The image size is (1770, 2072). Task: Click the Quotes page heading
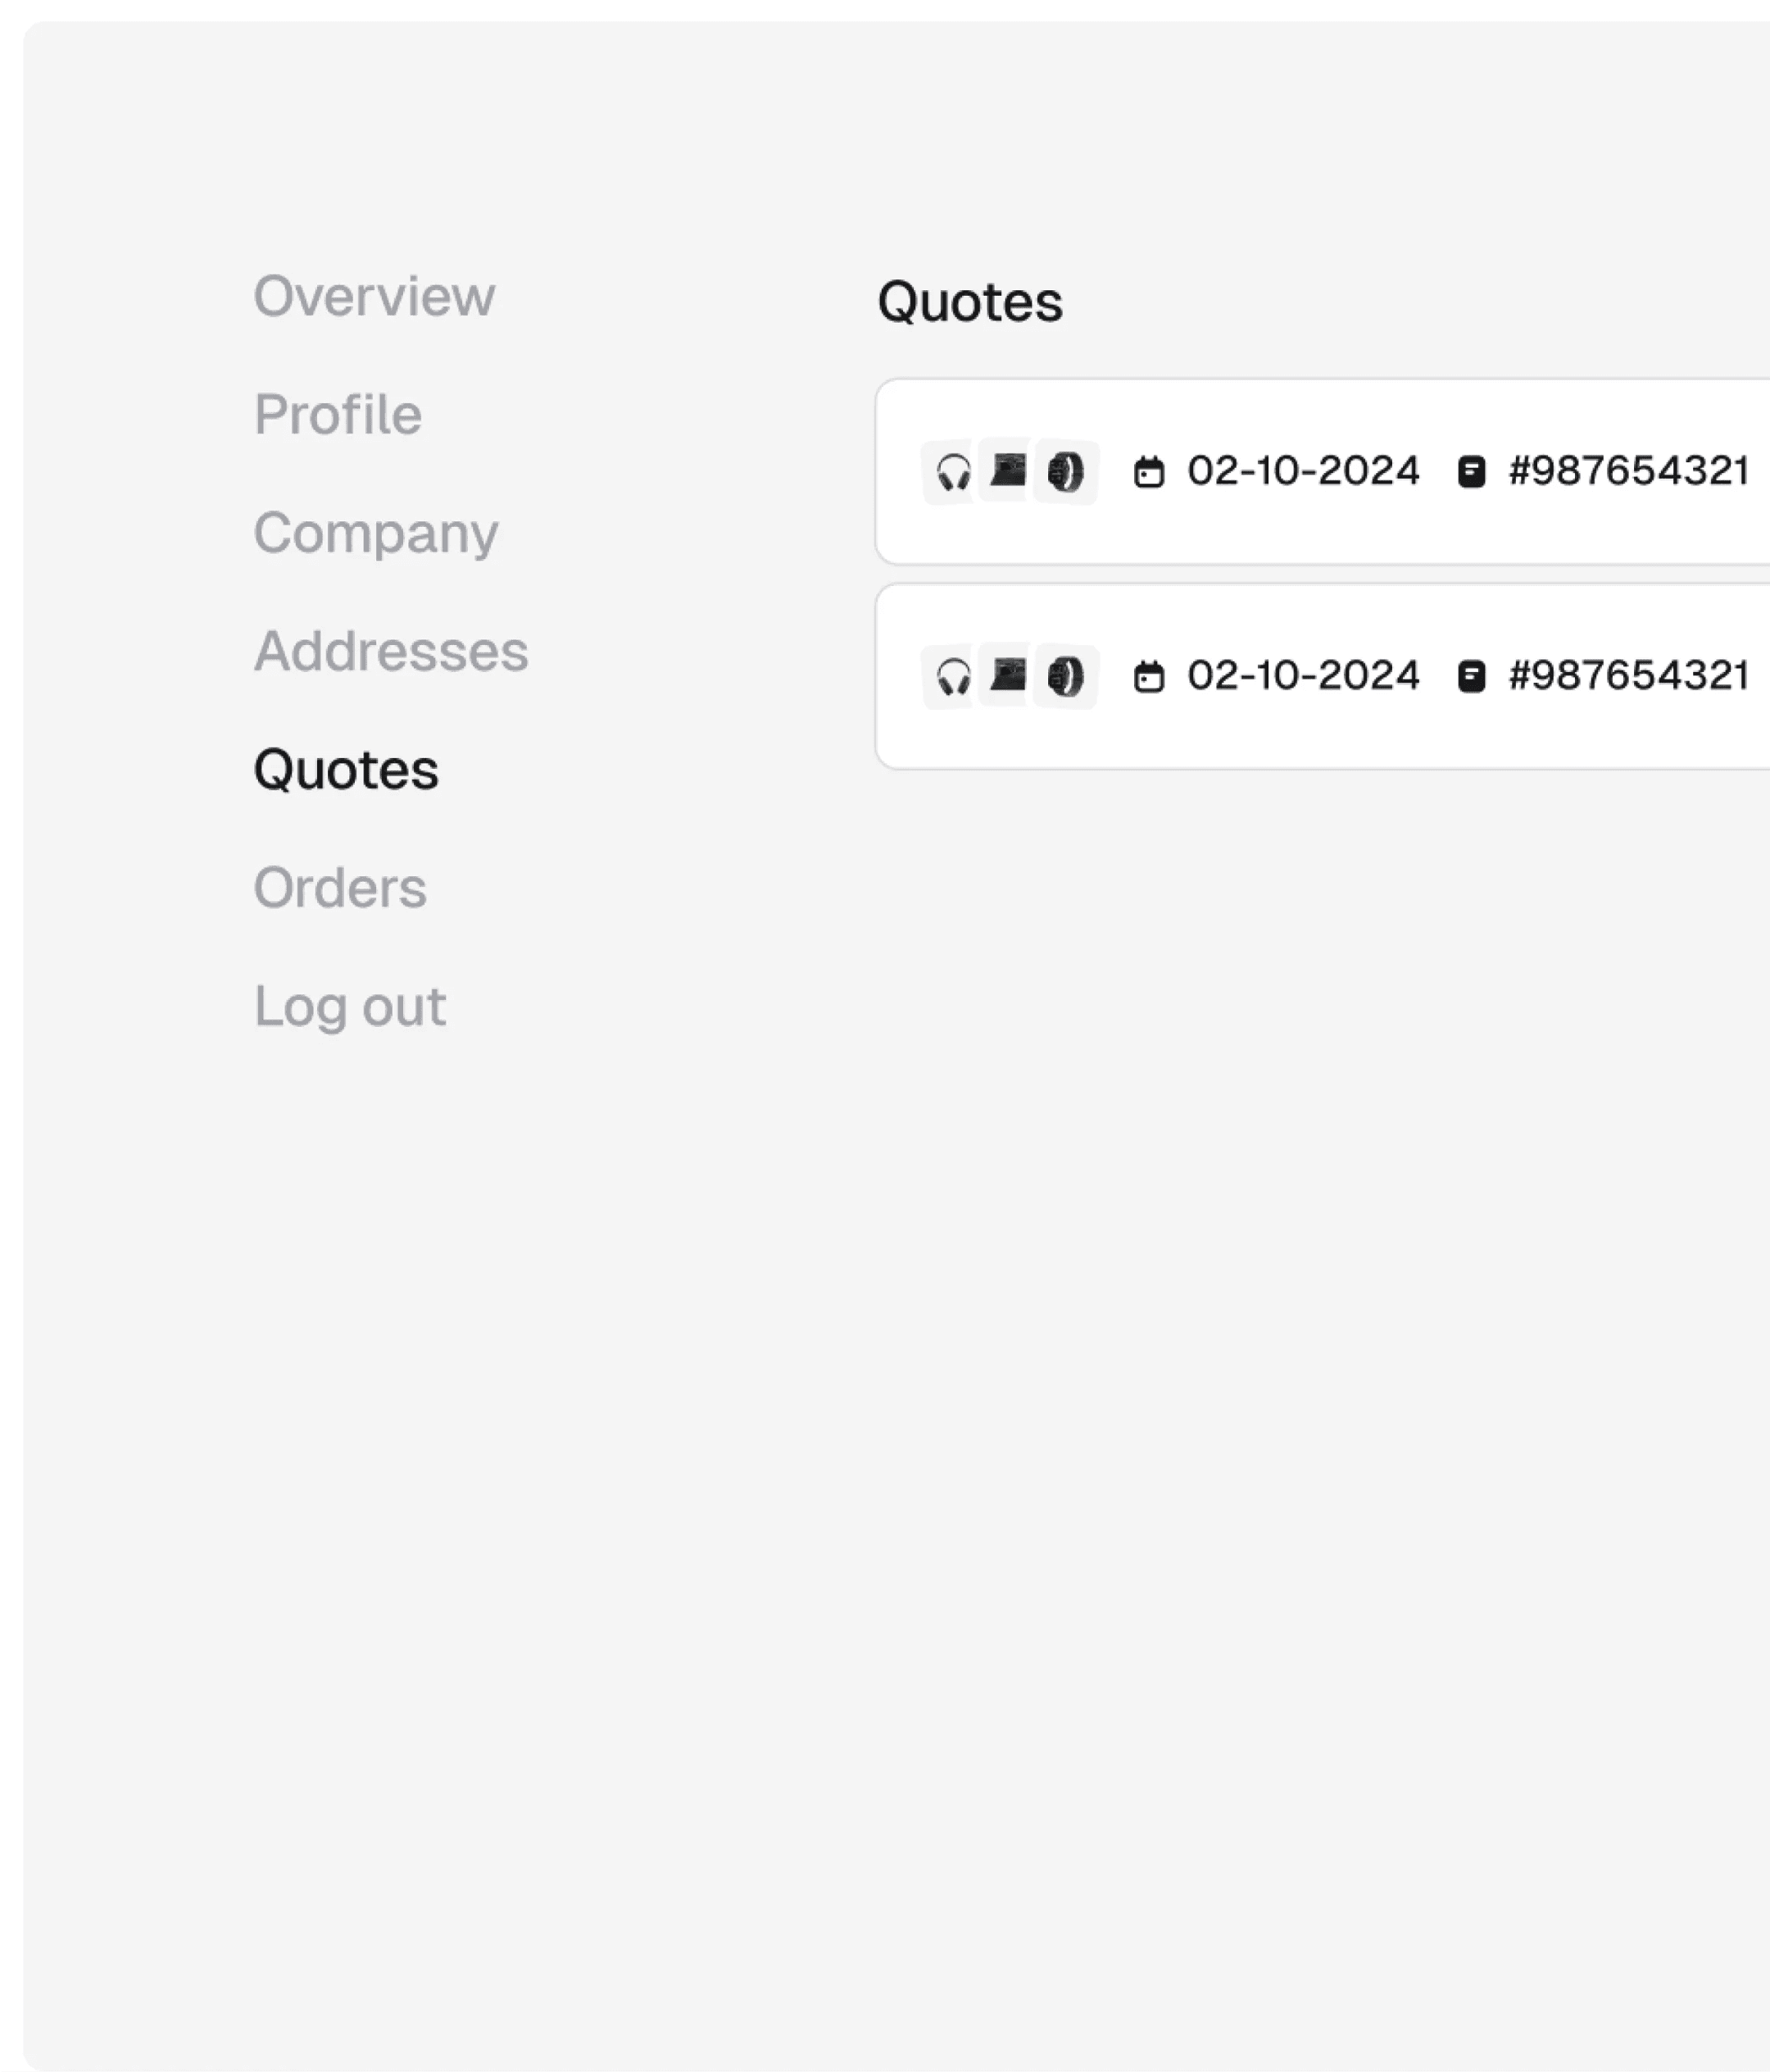pos(970,302)
